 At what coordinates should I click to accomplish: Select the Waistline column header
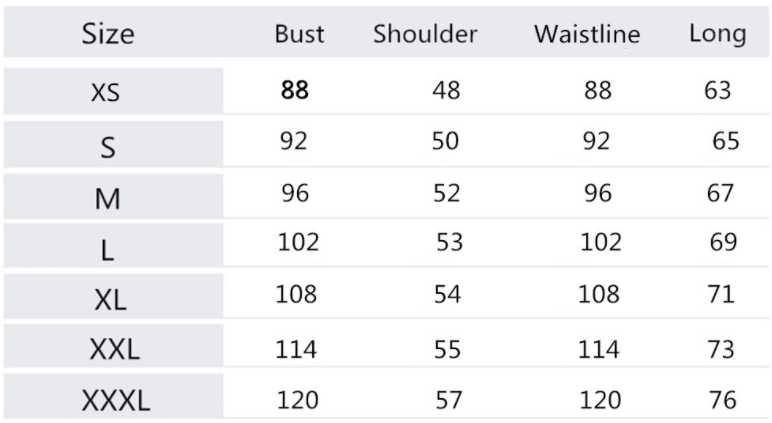(x=587, y=34)
